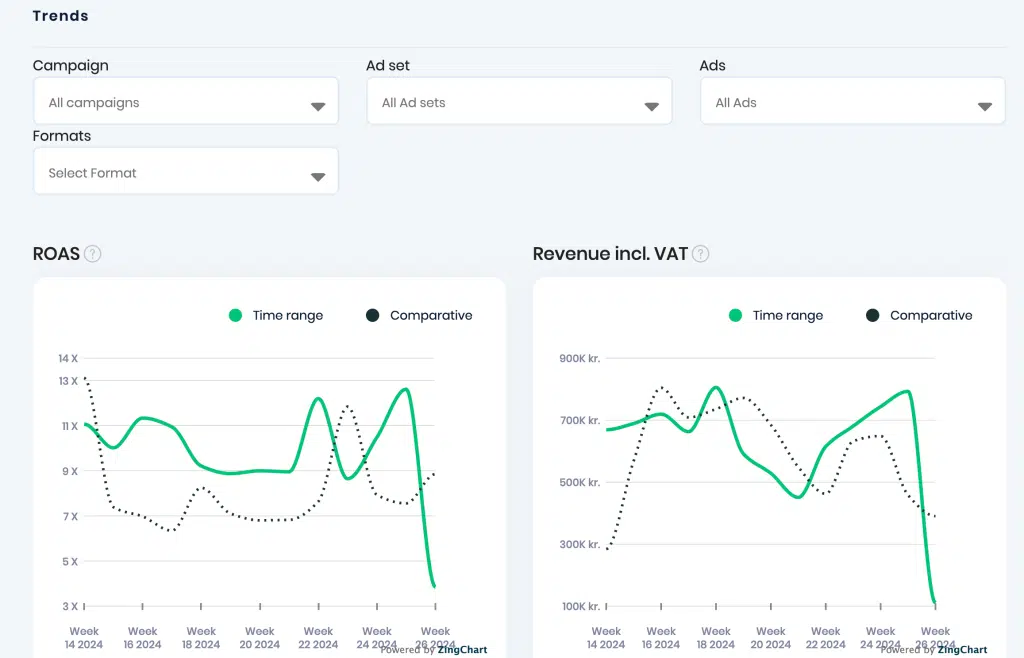Select the 100K kr. axis label
The height and width of the screenshot is (658, 1024).
point(581,606)
